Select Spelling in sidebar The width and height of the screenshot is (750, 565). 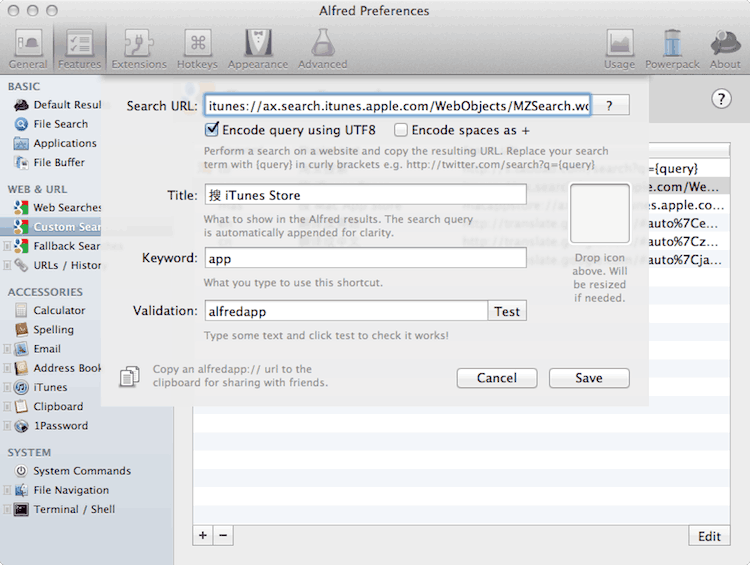(44, 330)
